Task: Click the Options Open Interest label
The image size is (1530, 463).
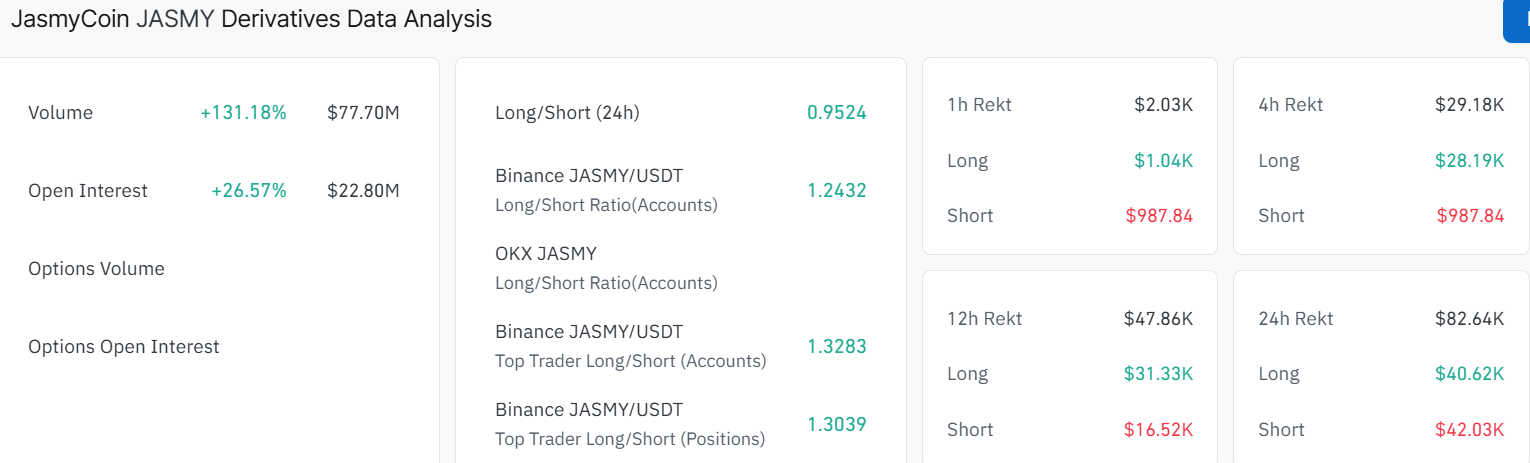Action: click(x=123, y=347)
